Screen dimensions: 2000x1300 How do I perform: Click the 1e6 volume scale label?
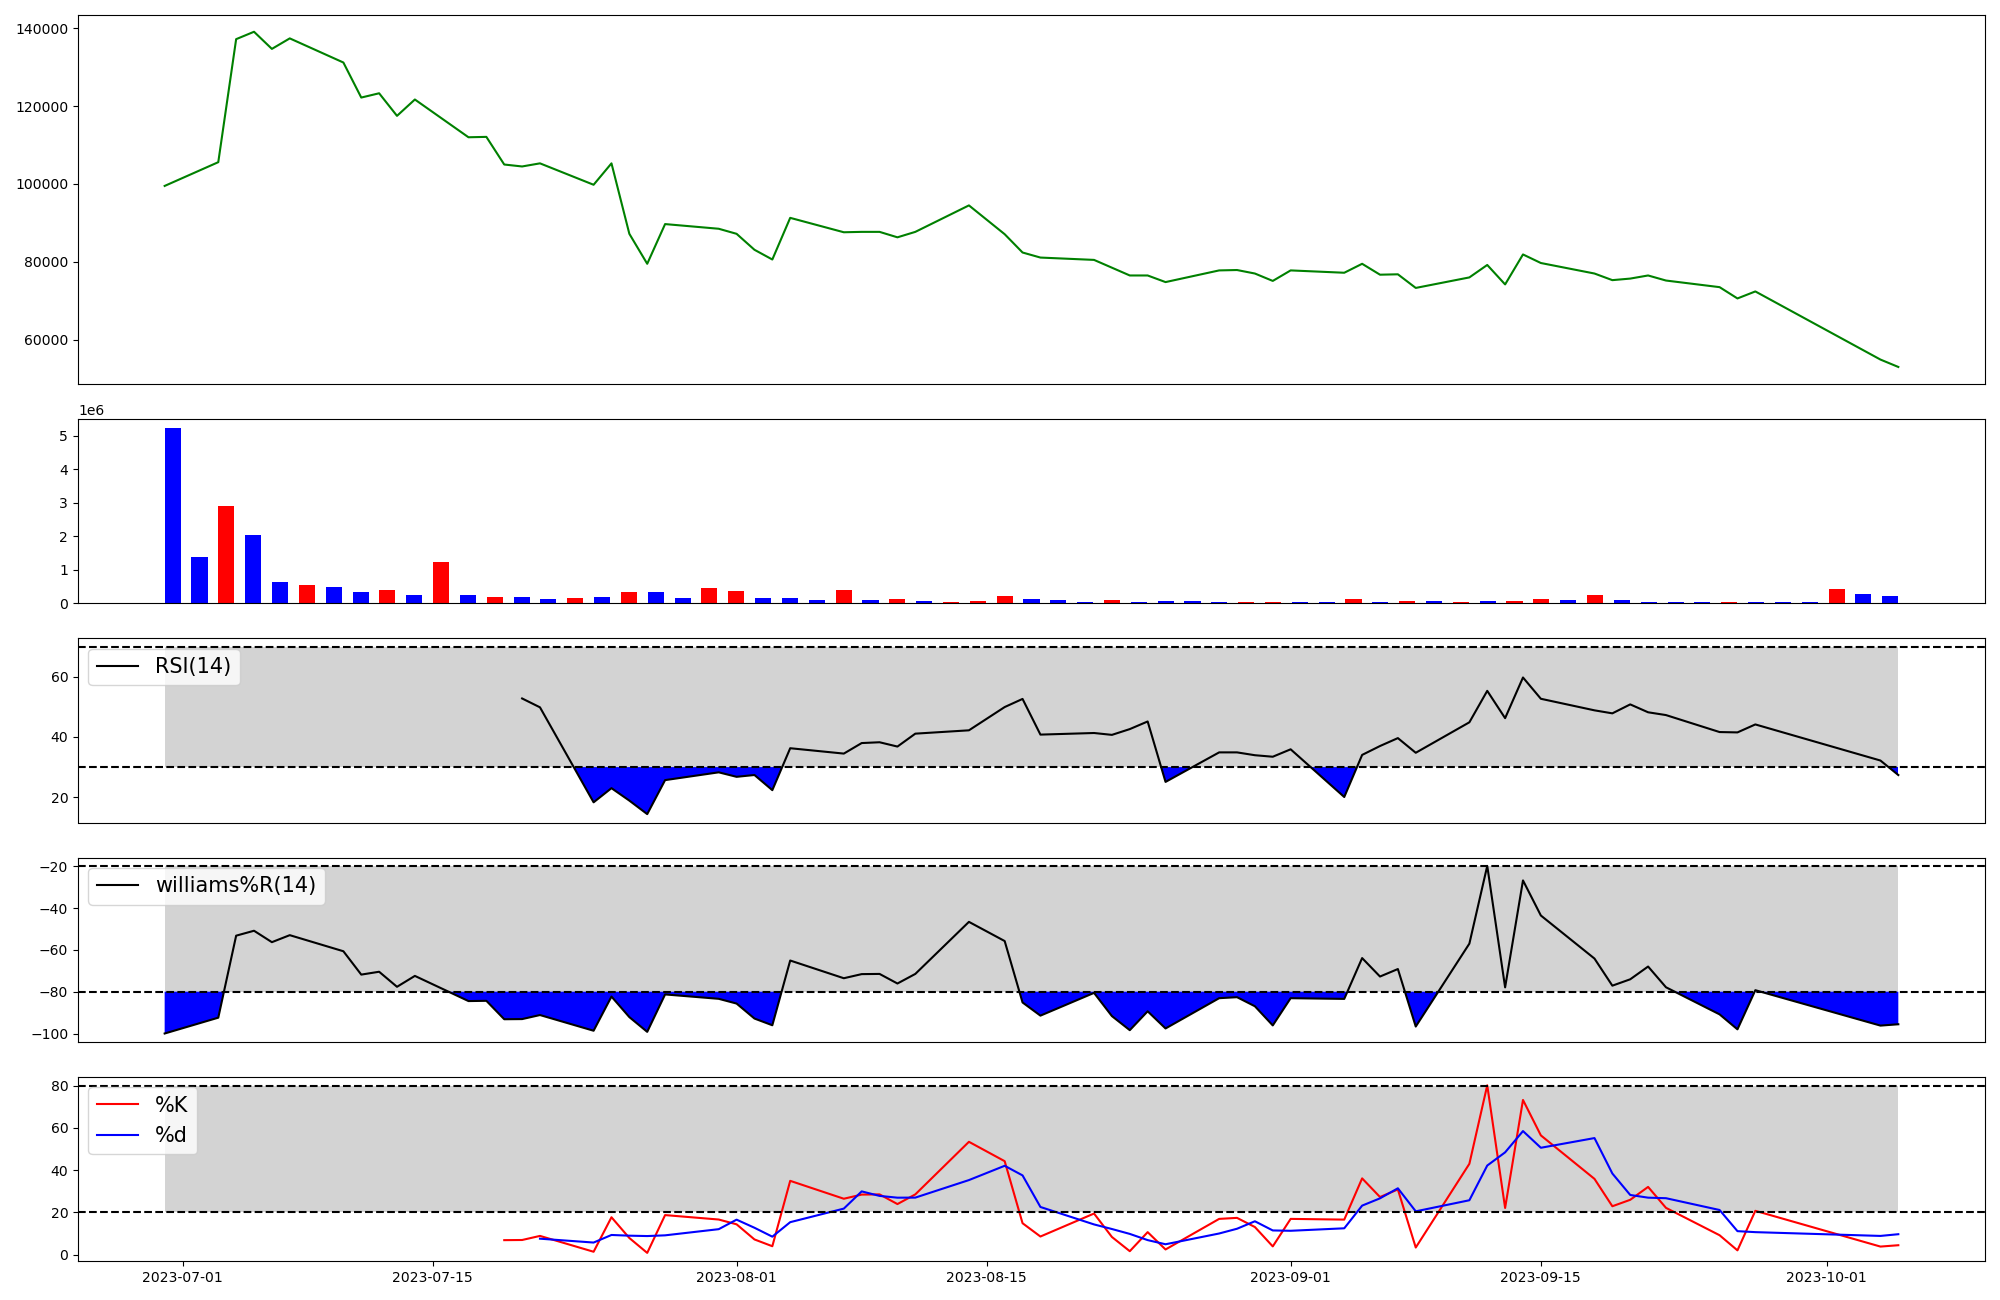pos(91,411)
